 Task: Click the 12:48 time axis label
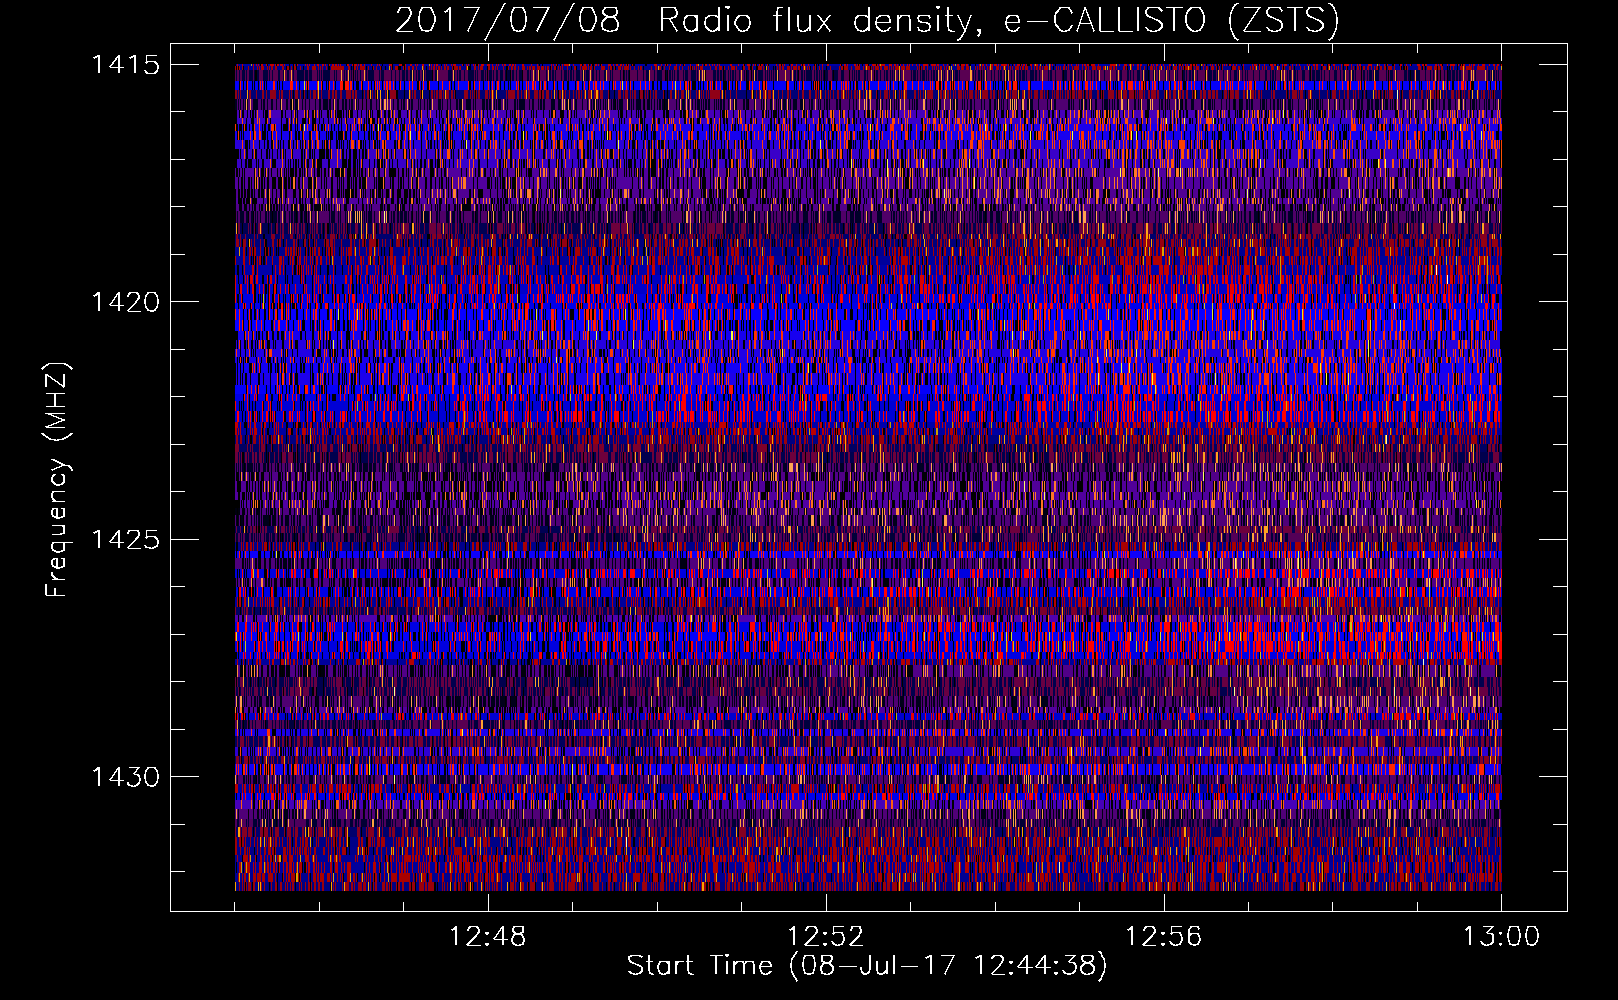pyautogui.click(x=487, y=937)
